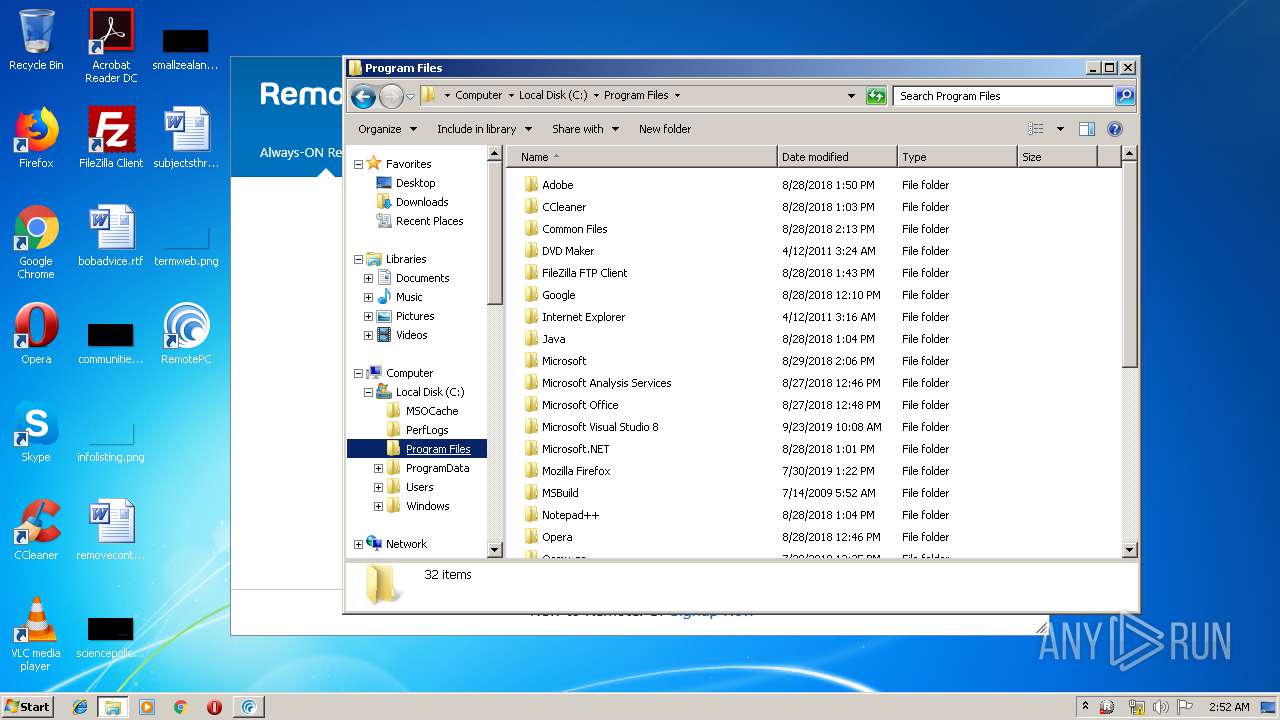Collapse the Favorites tree section
The image size is (1280, 720).
tap(359, 164)
